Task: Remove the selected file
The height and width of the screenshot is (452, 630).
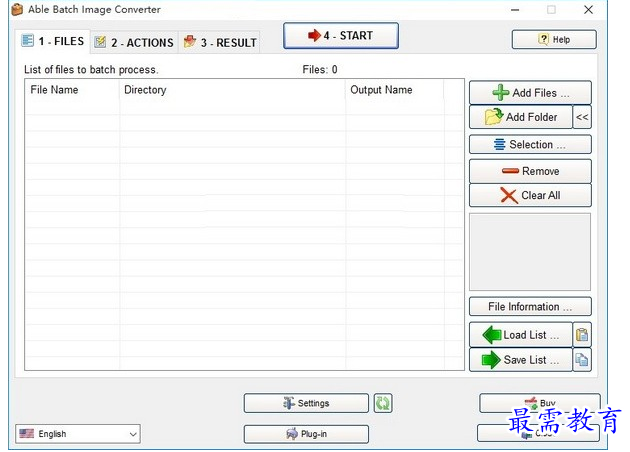Action: [530, 171]
